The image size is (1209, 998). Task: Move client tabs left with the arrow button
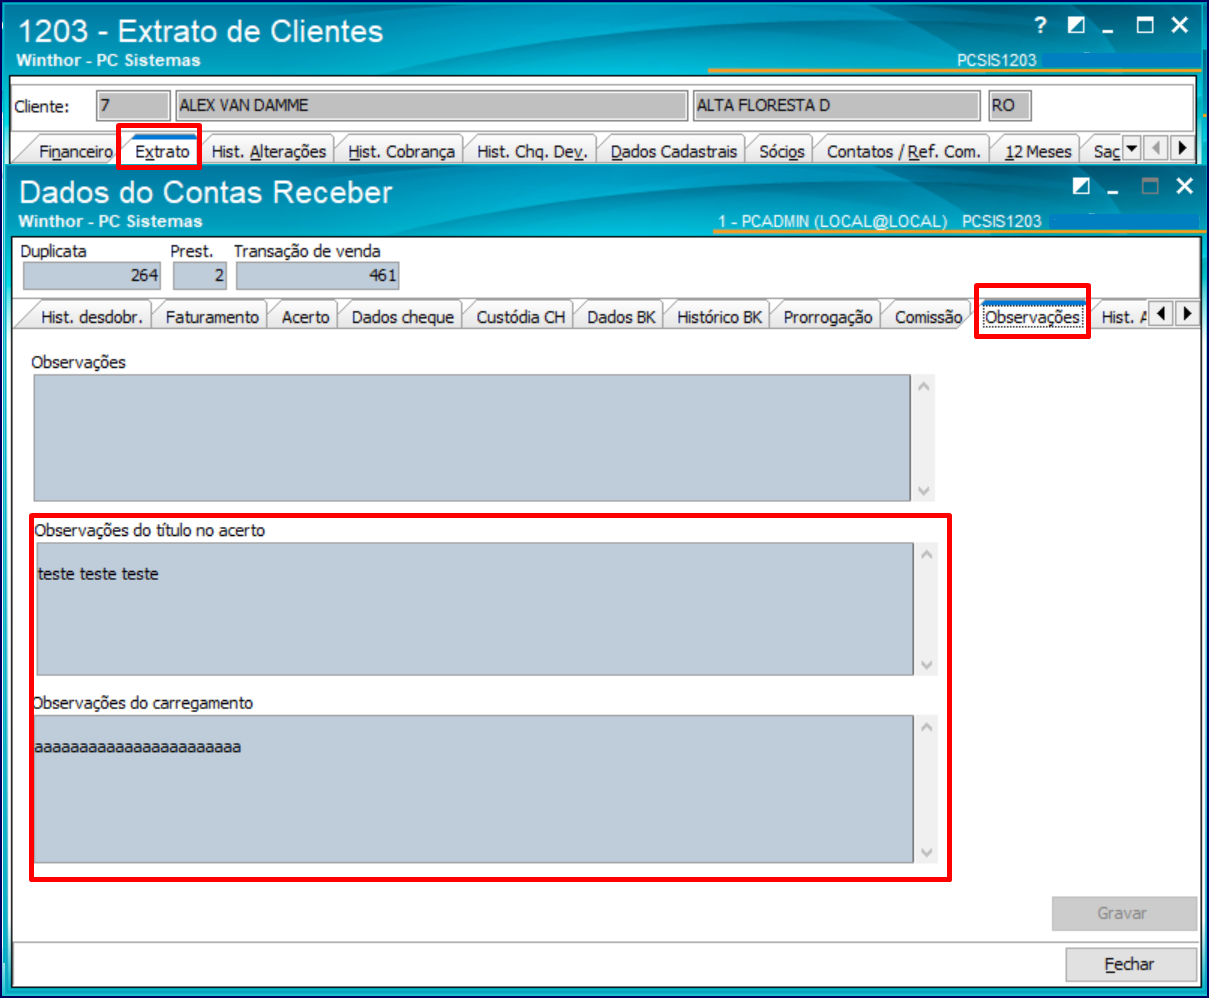tap(1157, 149)
